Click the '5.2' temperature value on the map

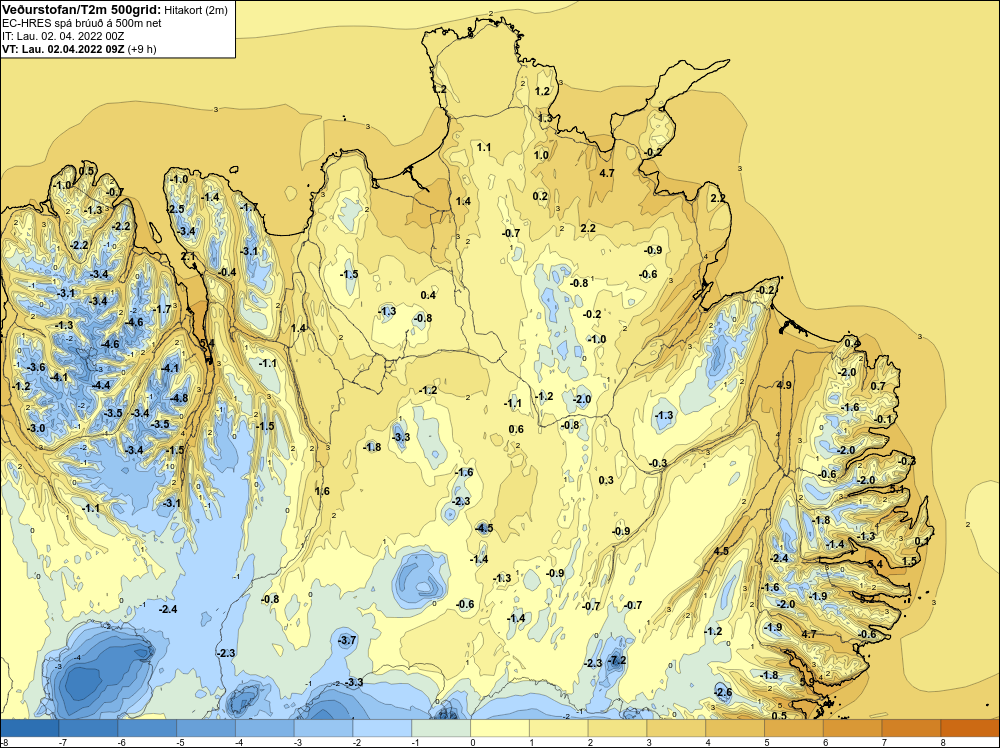coord(867,599)
